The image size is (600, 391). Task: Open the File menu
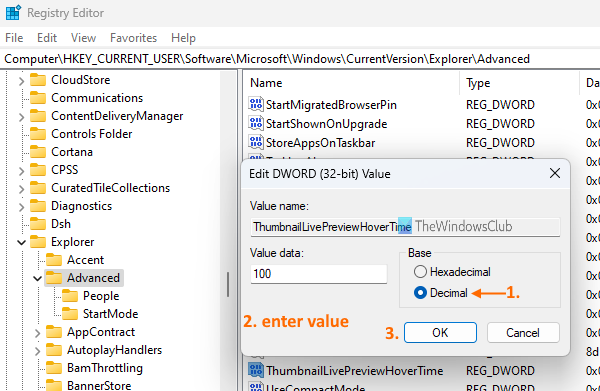(x=14, y=38)
